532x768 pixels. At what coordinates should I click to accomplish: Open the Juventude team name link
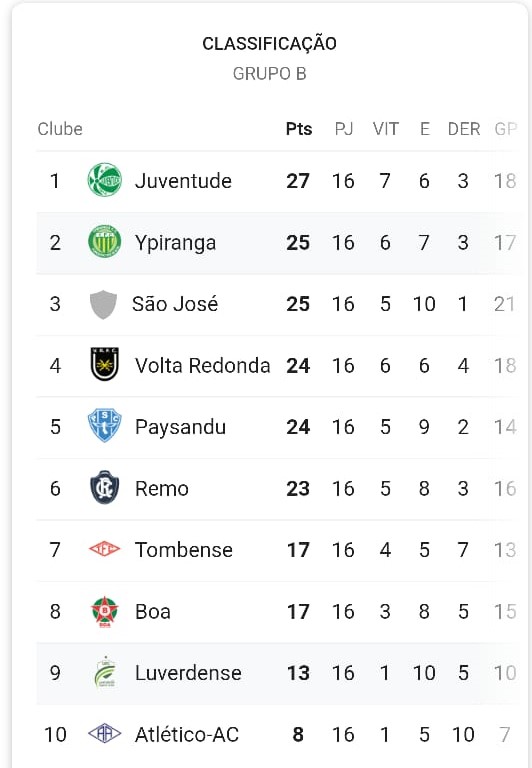(183, 181)
